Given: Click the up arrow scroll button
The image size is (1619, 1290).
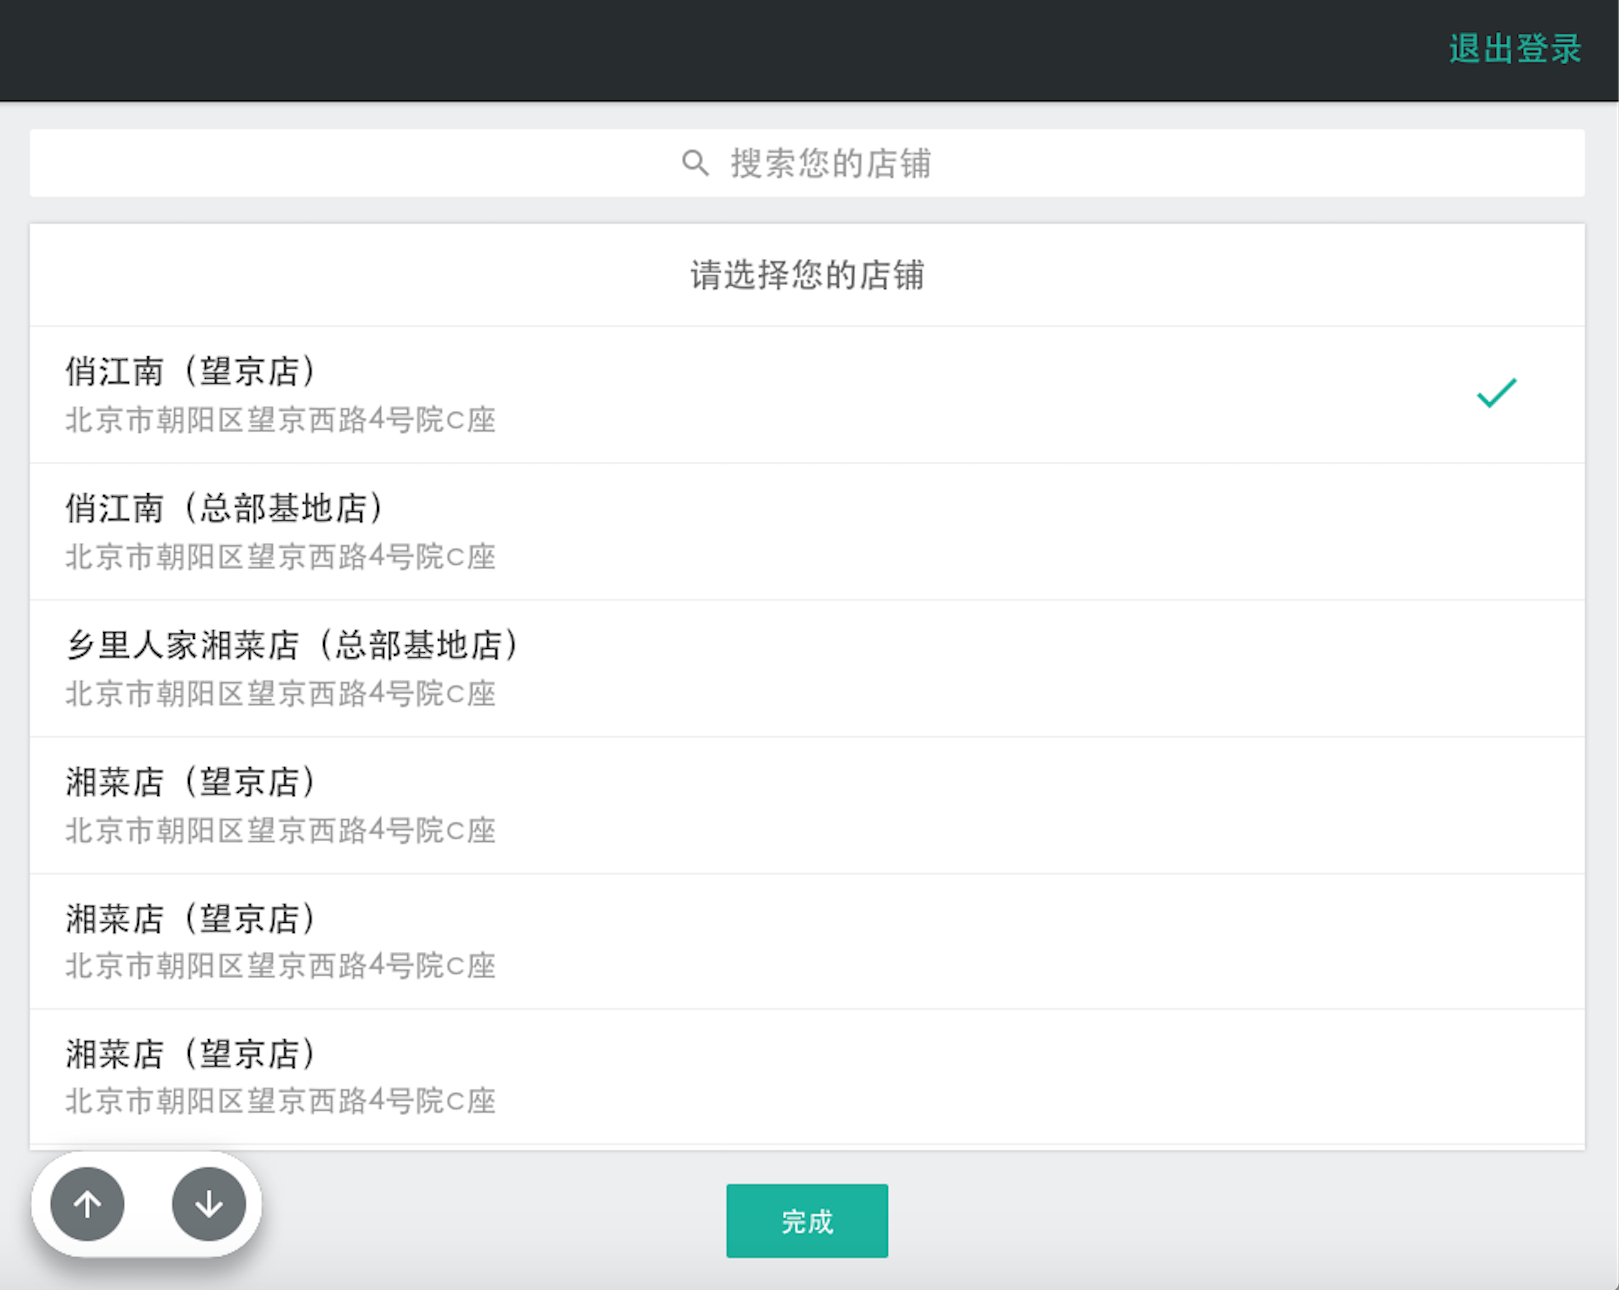Looking at the screenshot, I should tap(88, 1204).
